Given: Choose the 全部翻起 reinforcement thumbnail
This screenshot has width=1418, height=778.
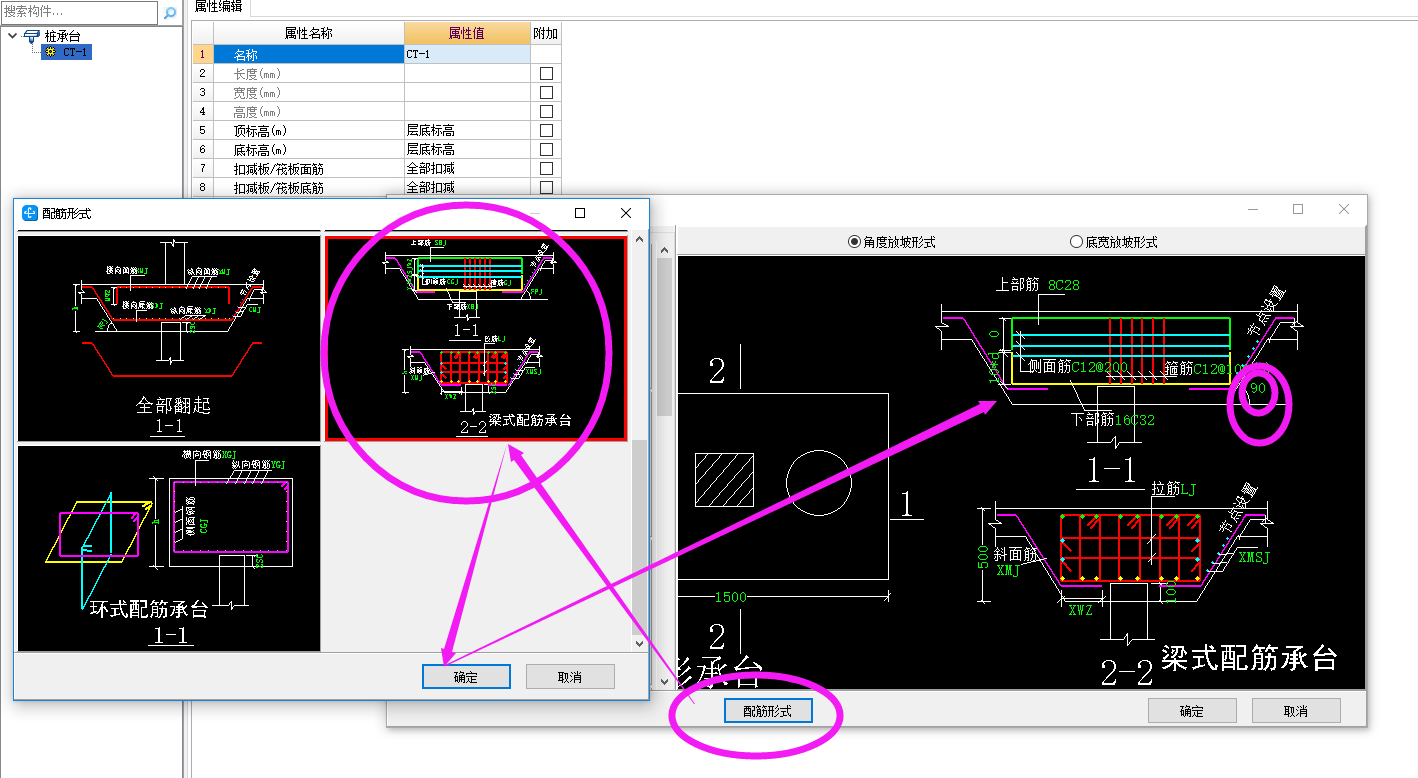Looking at the screenshot, I should pyautogui.click(x=169, y=338).
